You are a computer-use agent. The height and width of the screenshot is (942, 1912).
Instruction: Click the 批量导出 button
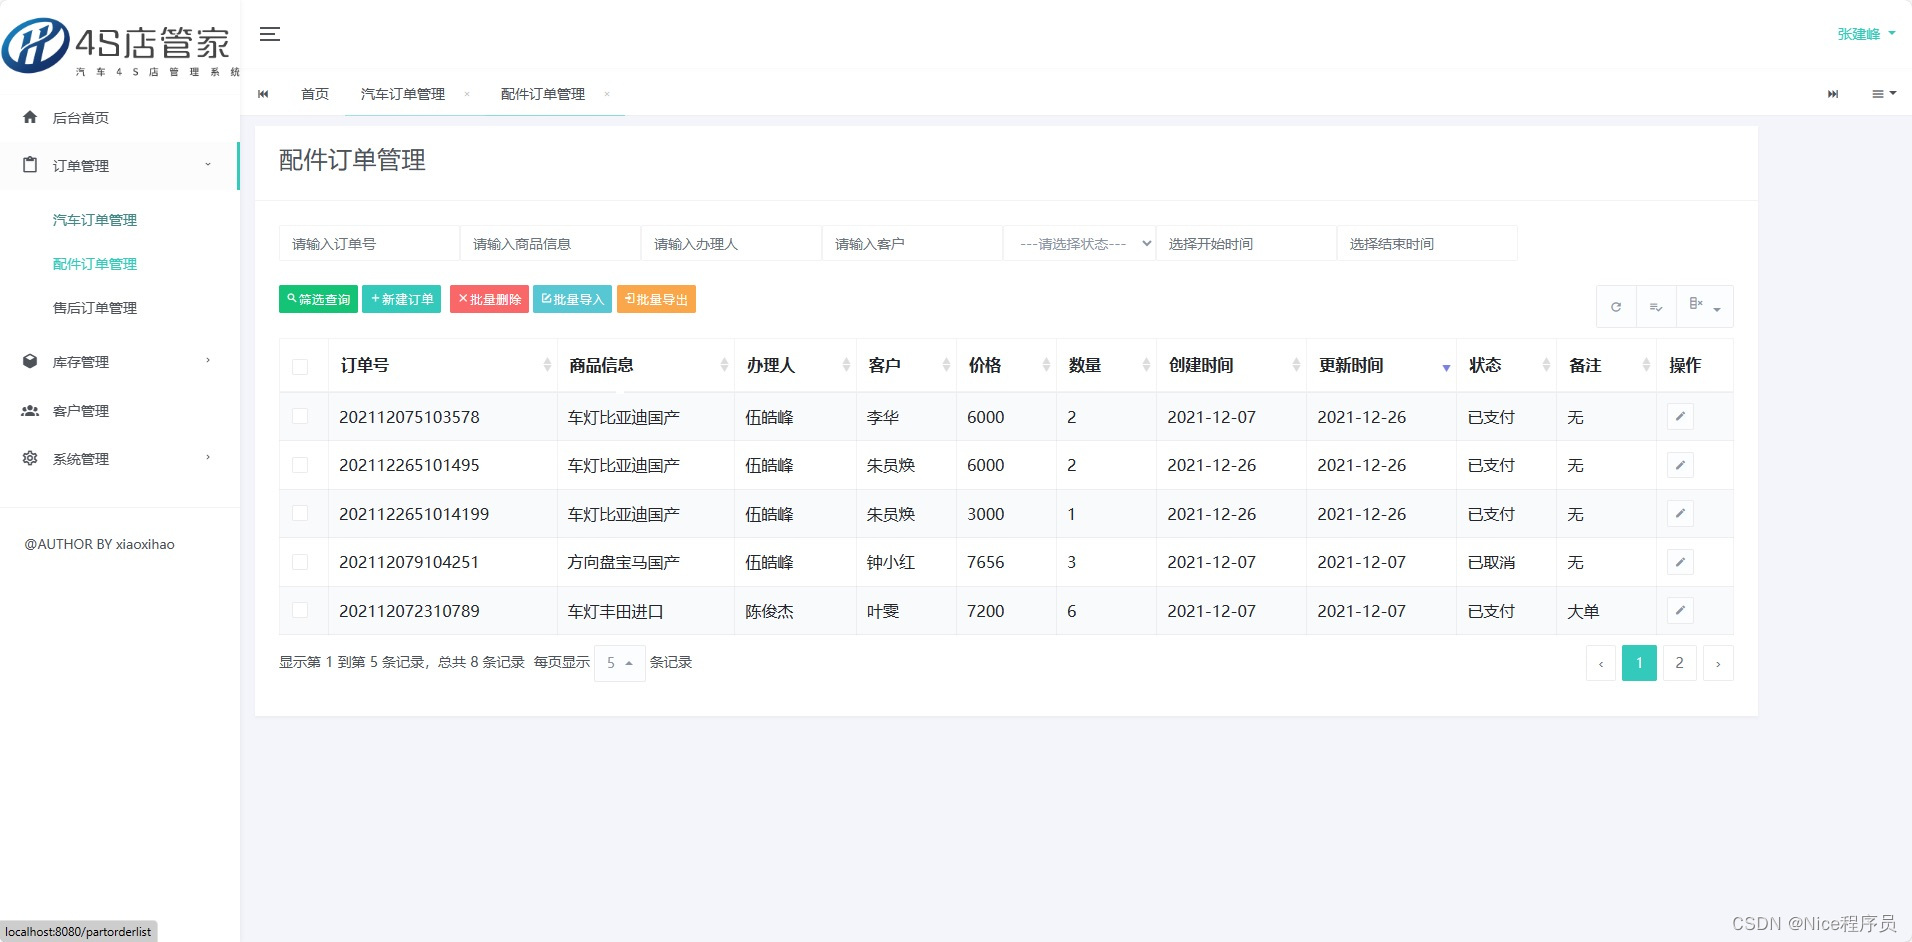click(x=656, y=299)
